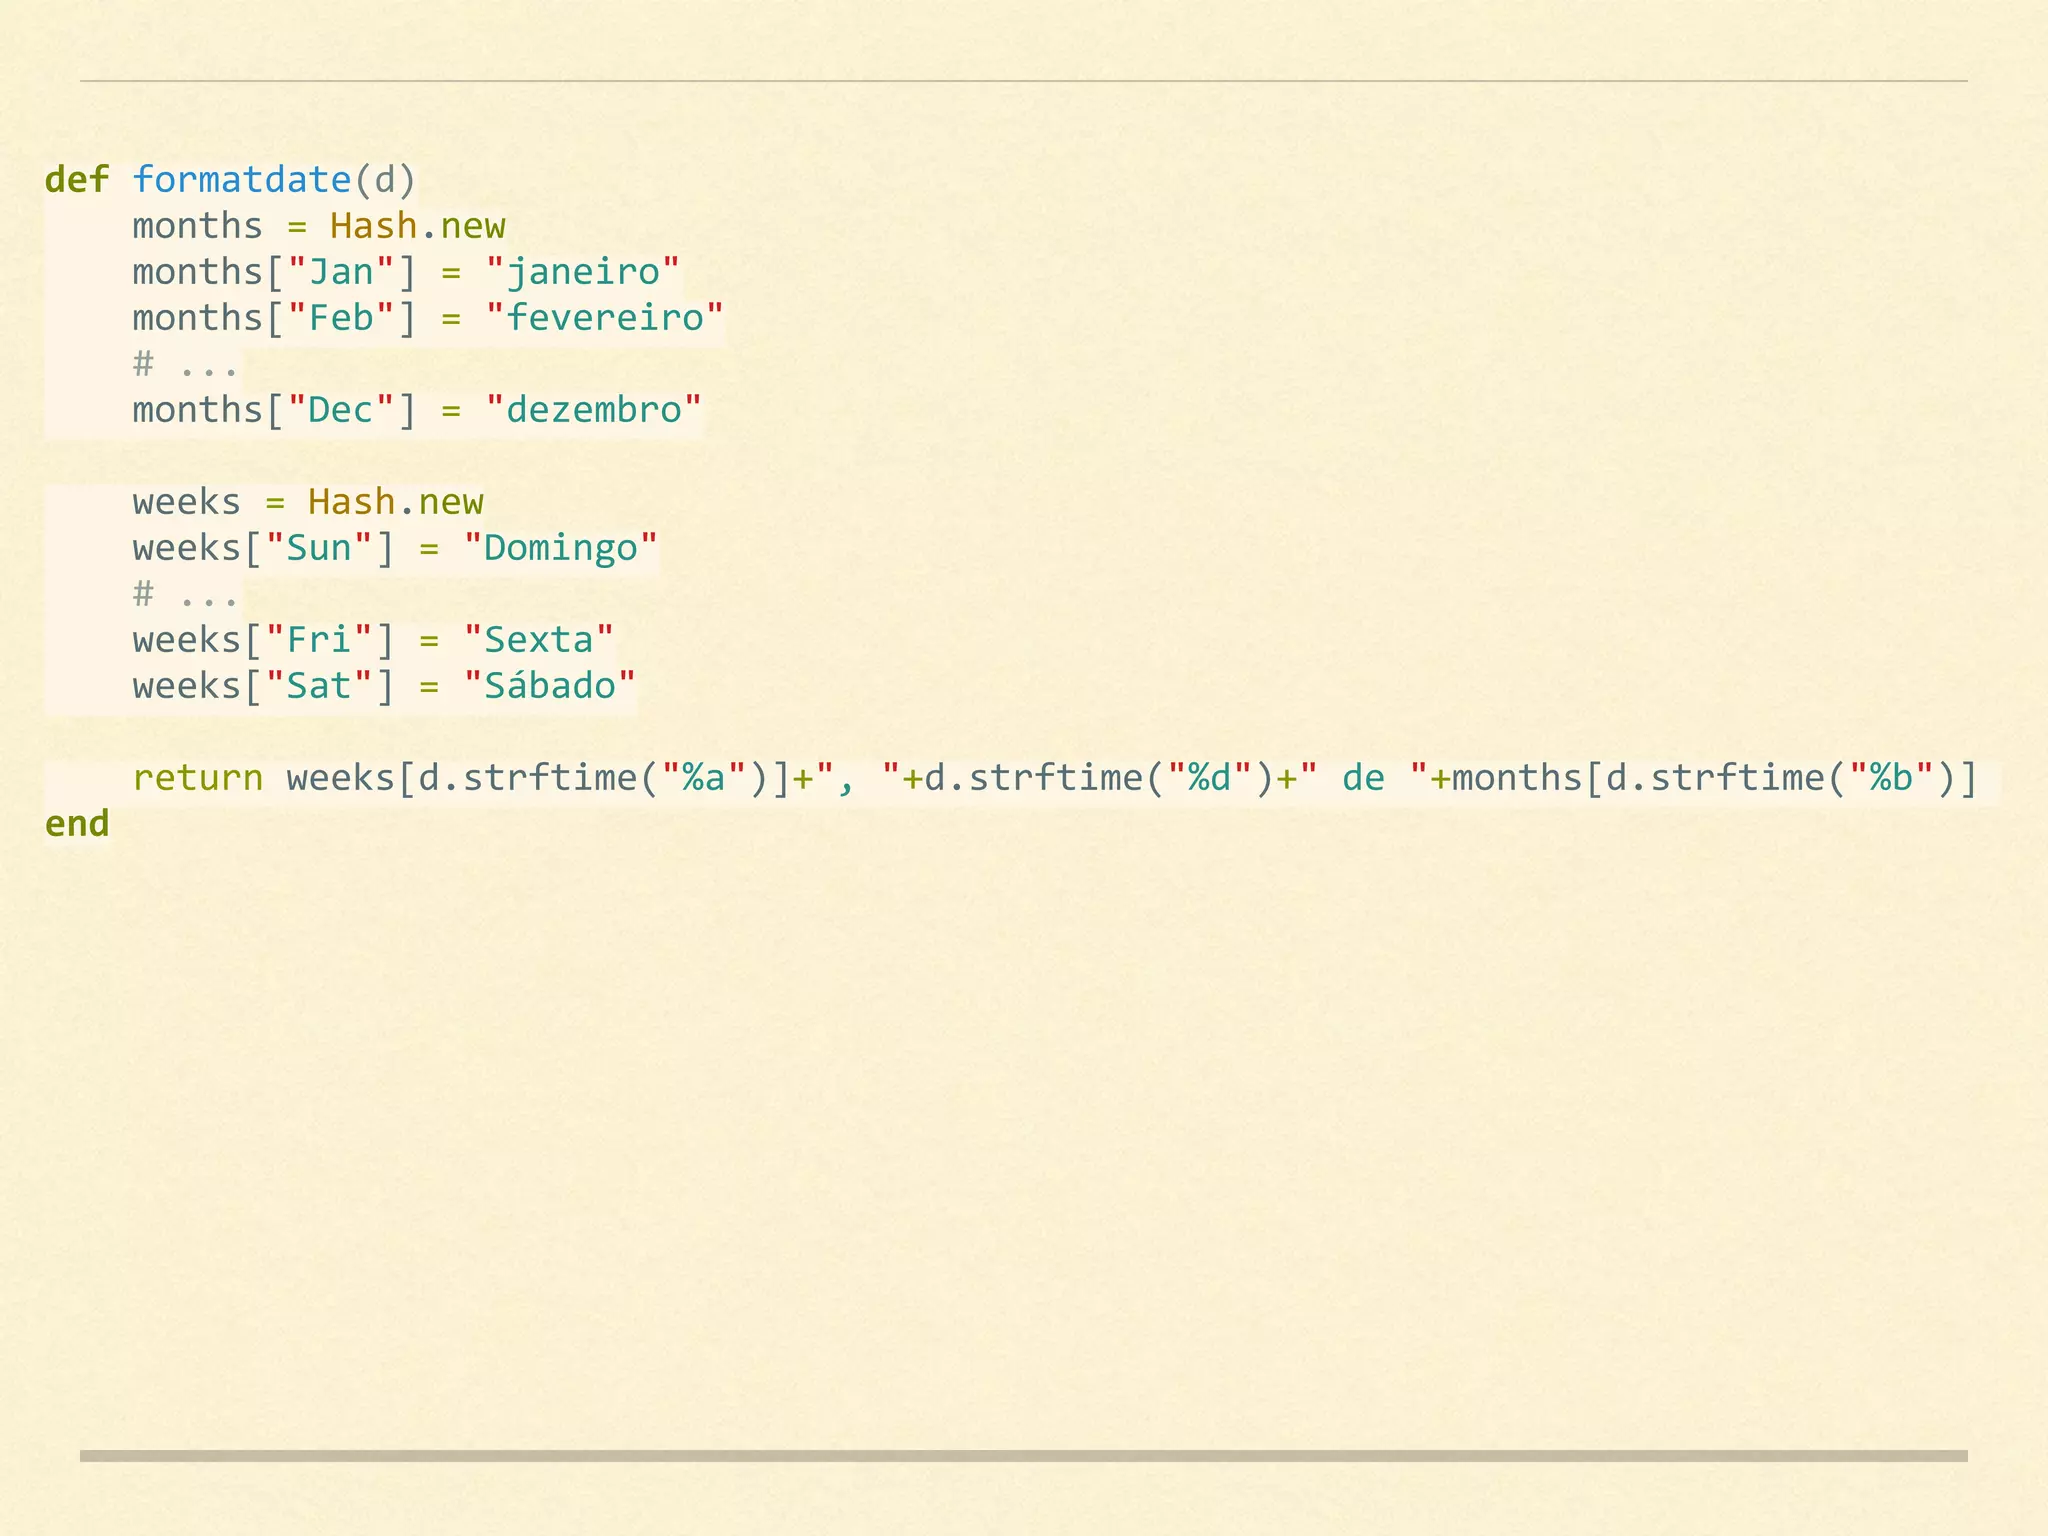This screenshot has width=2048, height=1536.
Task: Click the first comment line '# ...'
Action: point(186,364)
